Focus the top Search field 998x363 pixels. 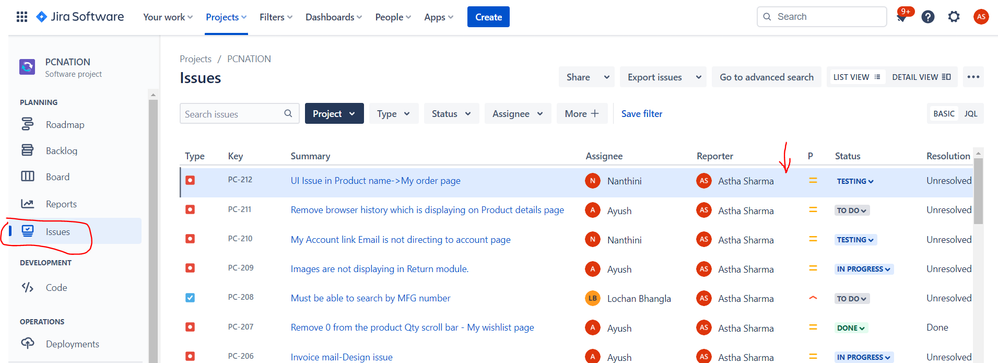pyautogui.click(x=822, y=17)
